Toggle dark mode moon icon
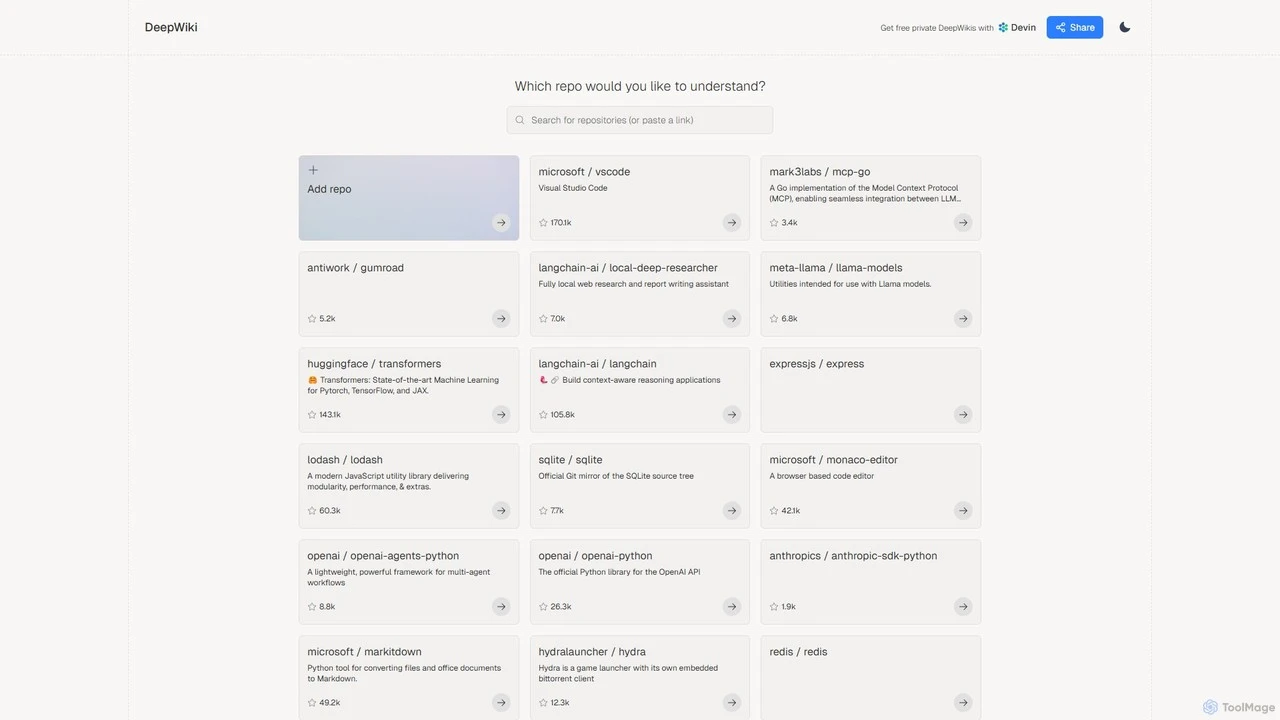Screen dimensions: 1280x720 [1125, 27]
